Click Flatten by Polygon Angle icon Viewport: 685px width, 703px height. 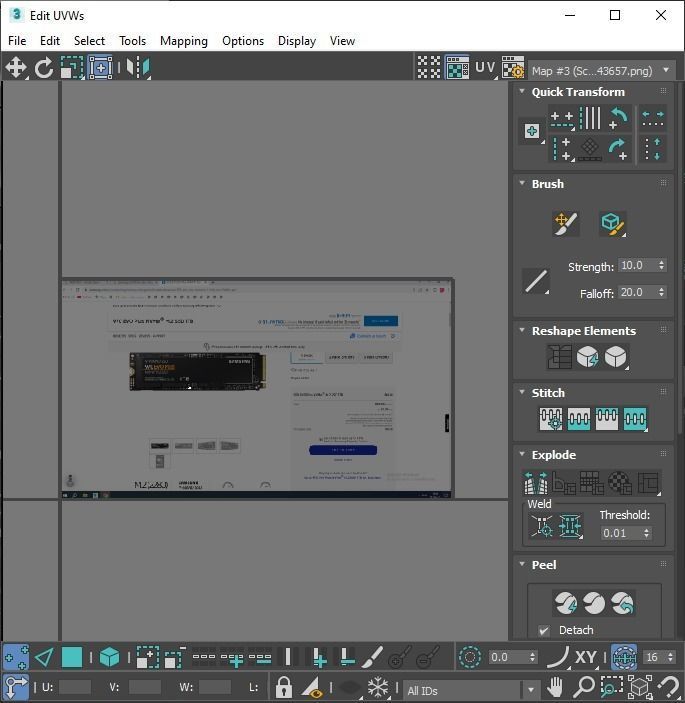tap(564, 483)
